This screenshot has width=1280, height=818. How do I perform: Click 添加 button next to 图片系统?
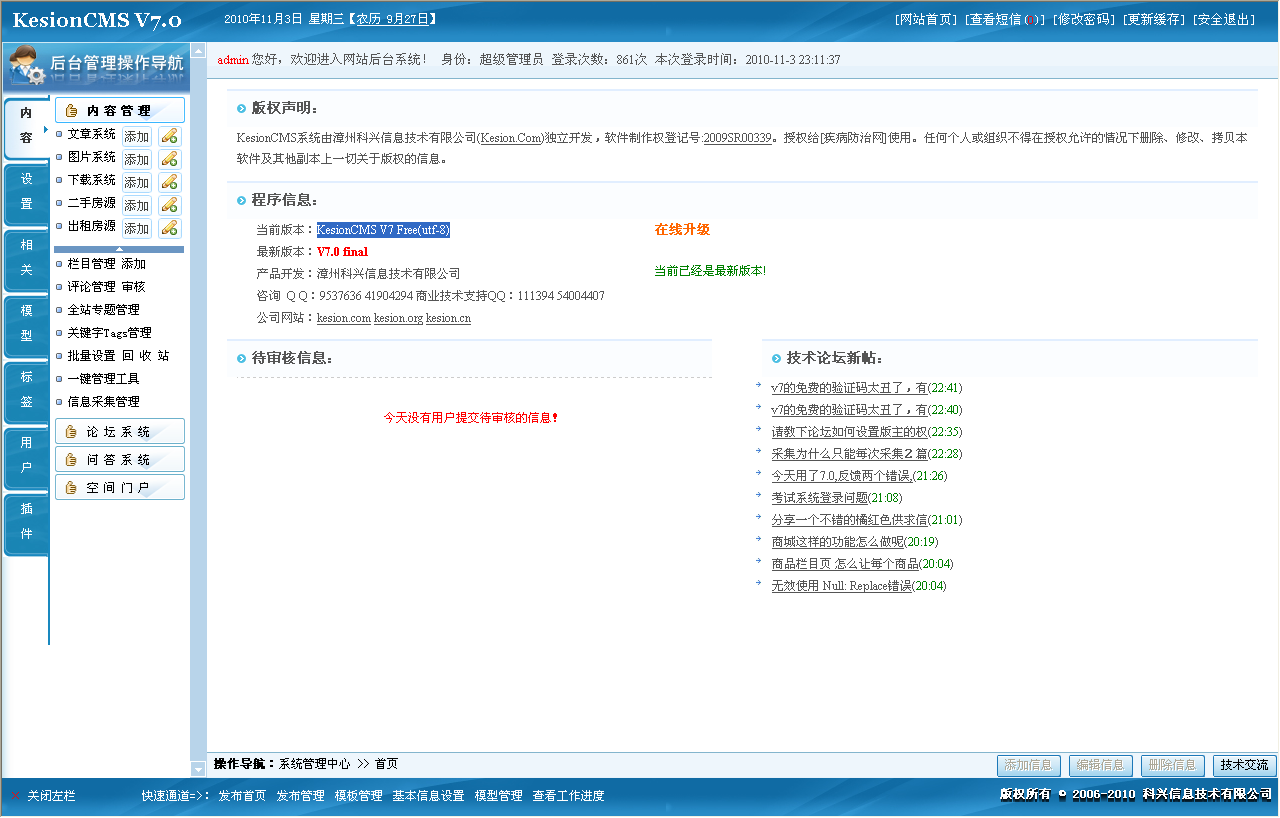[x=137, y=159]
